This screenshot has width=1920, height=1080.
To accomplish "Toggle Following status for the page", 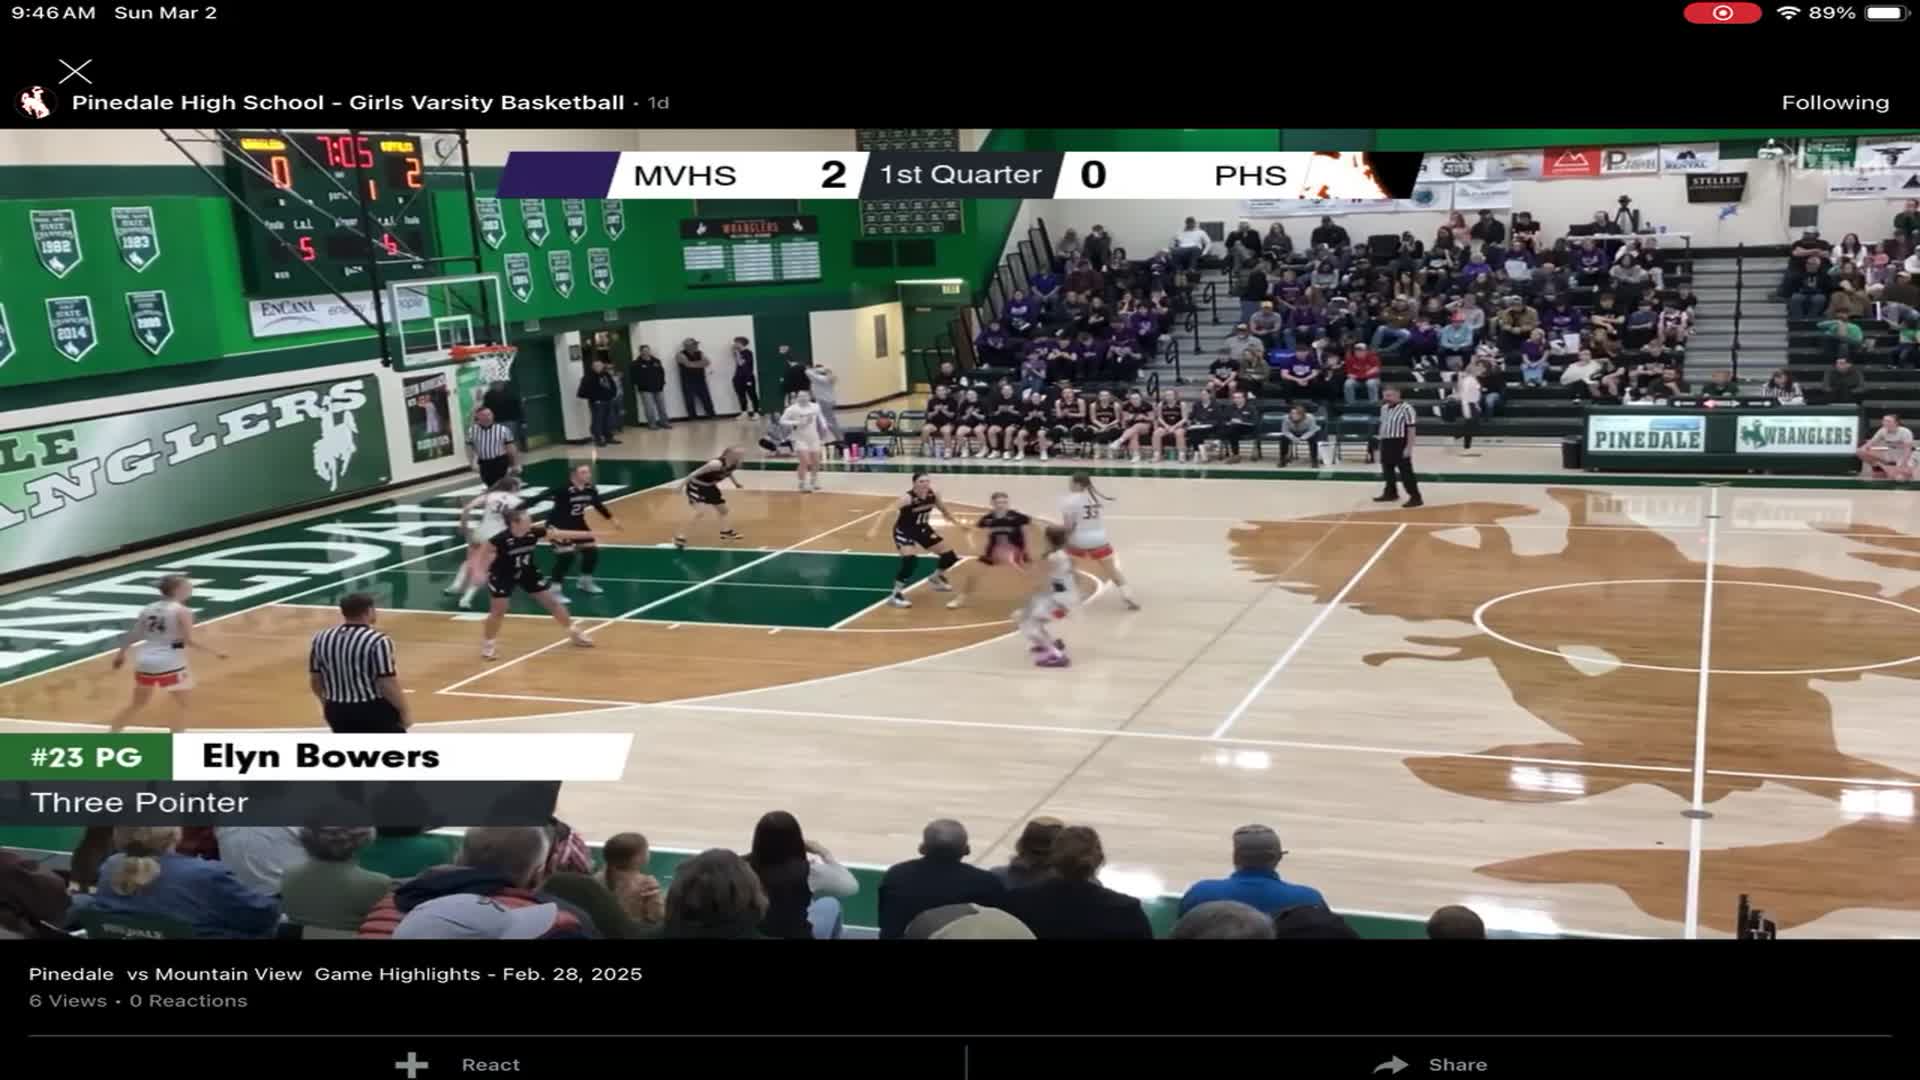I will [1835, 101].
